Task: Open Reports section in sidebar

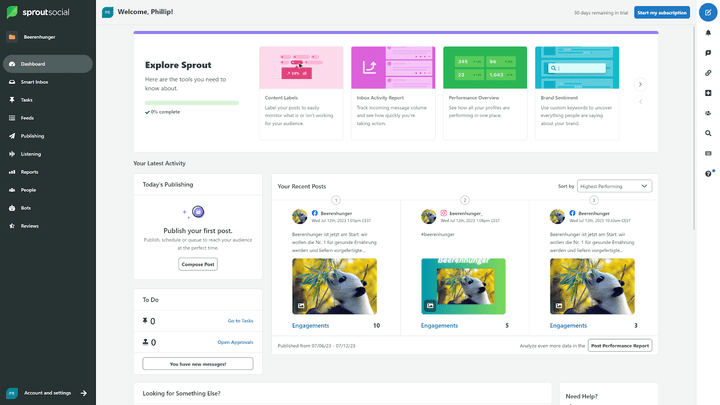Action: 29,172
